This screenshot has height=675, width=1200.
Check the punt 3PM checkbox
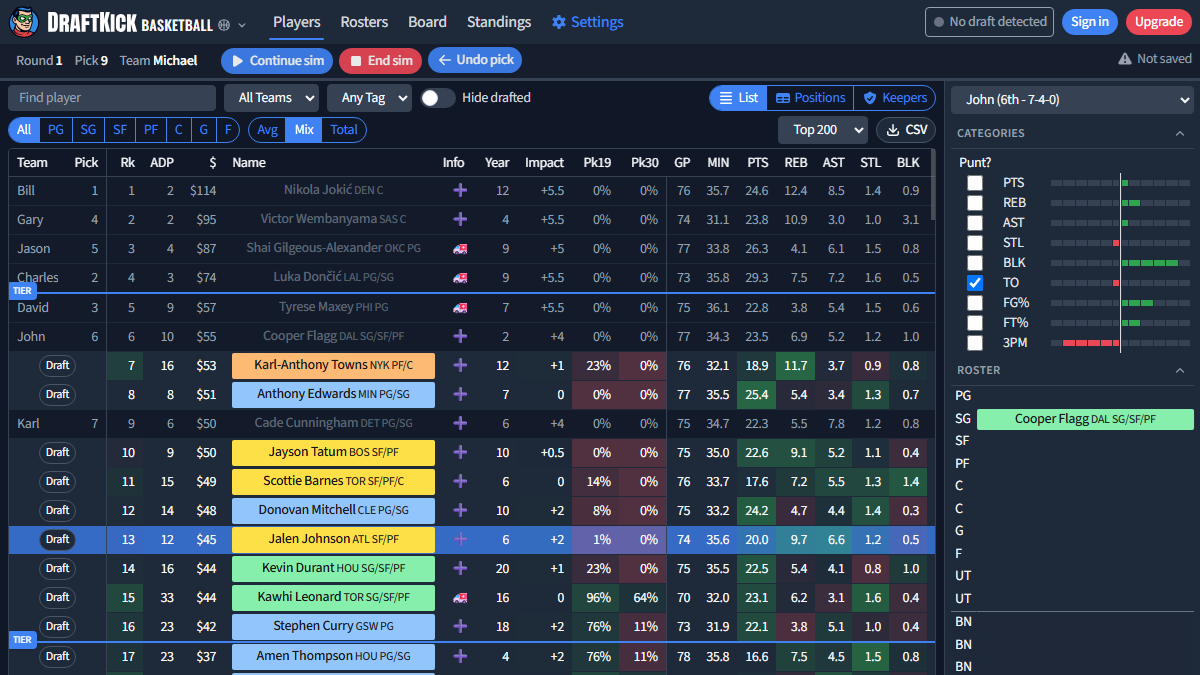975,343
